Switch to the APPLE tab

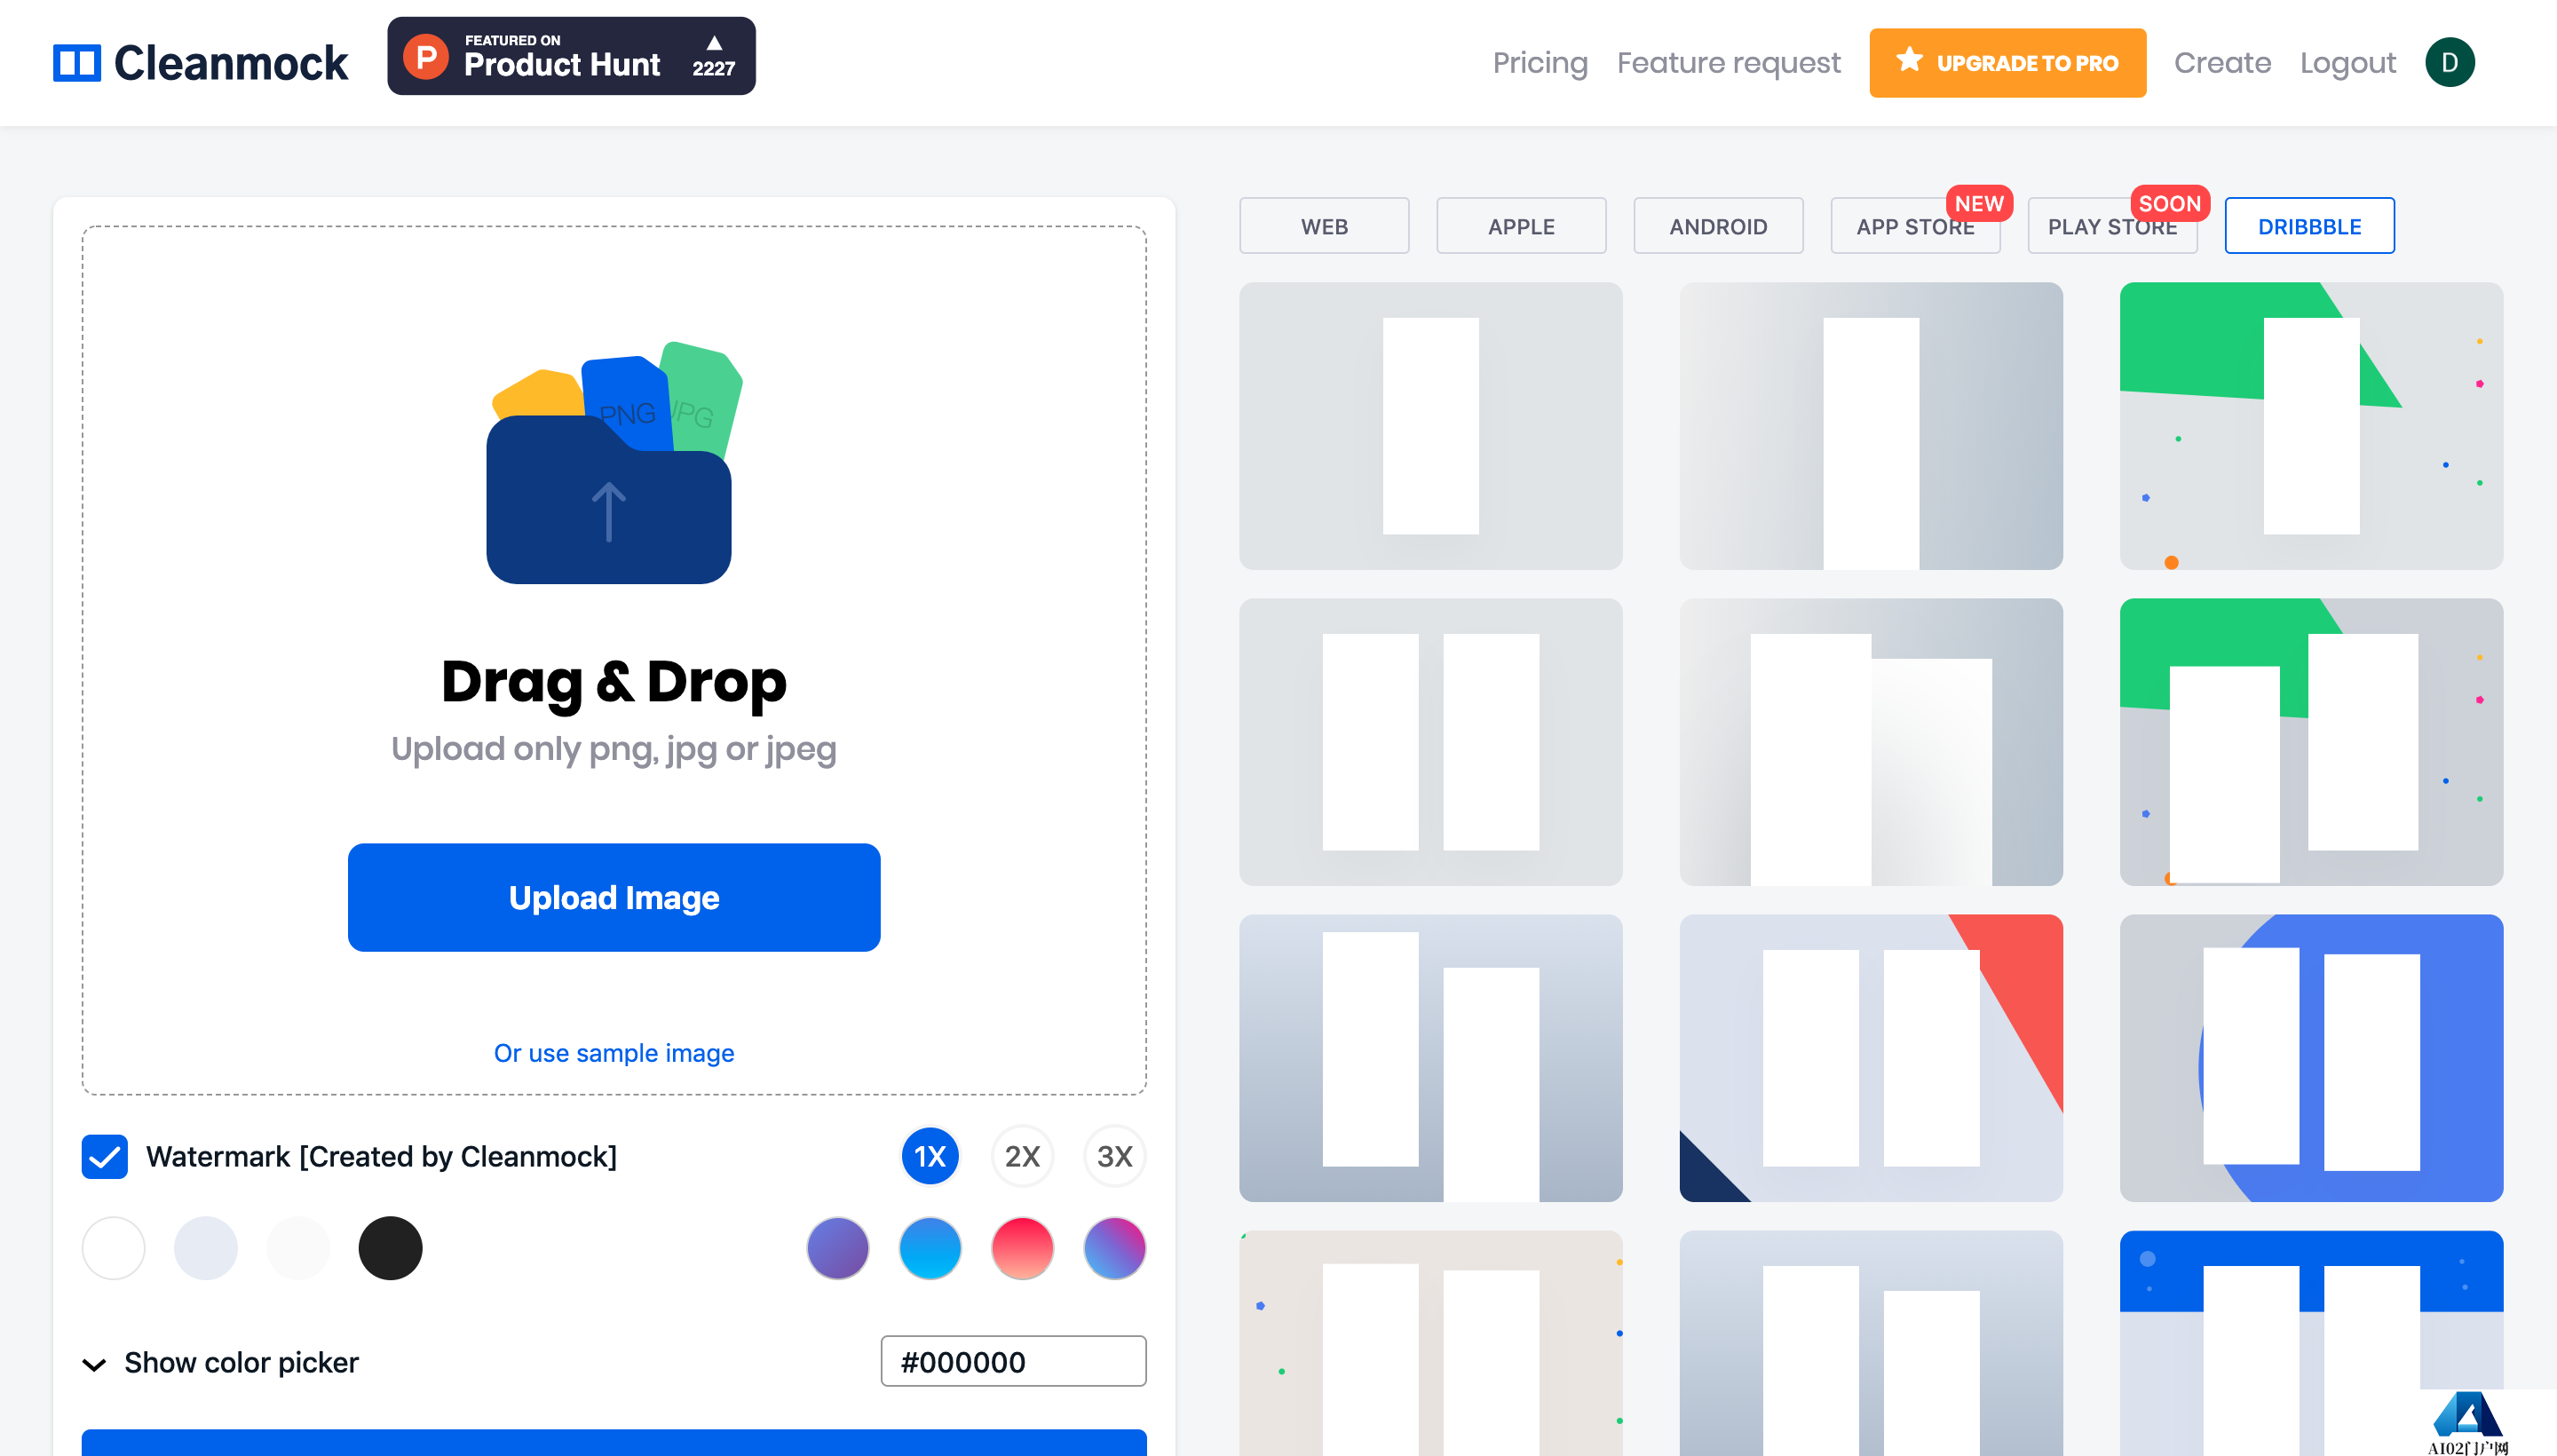point(1521,226)
